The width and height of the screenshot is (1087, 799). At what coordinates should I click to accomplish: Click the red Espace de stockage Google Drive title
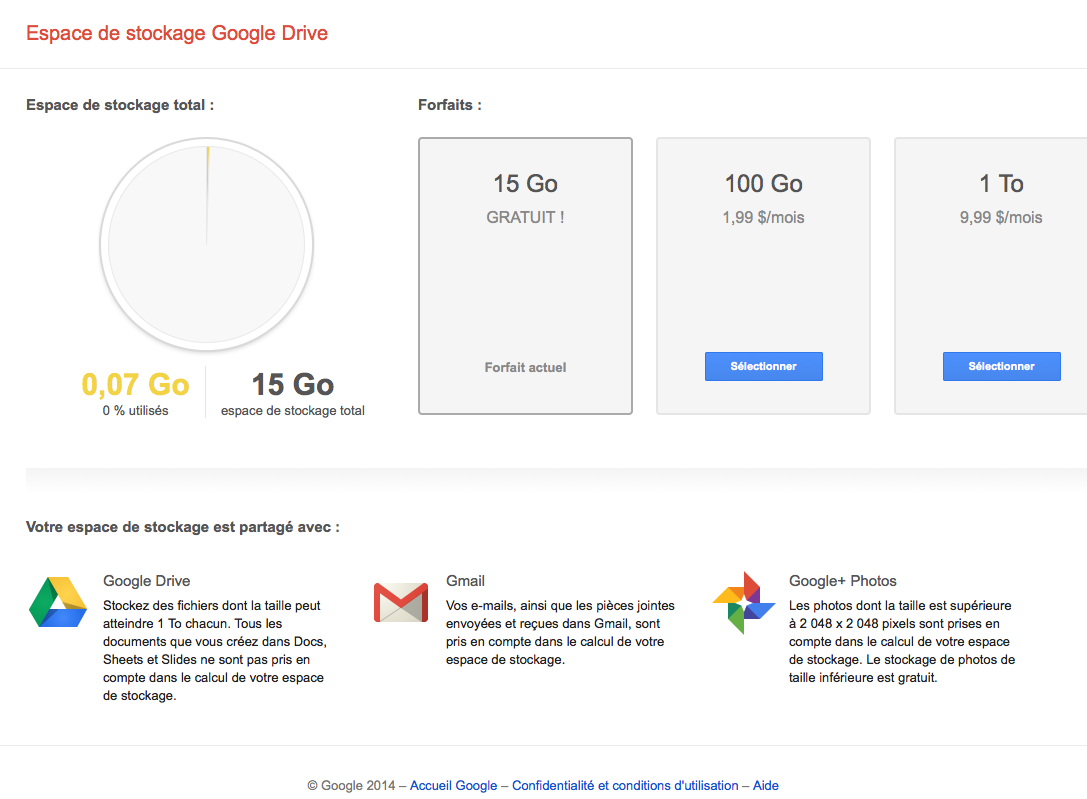177,33
